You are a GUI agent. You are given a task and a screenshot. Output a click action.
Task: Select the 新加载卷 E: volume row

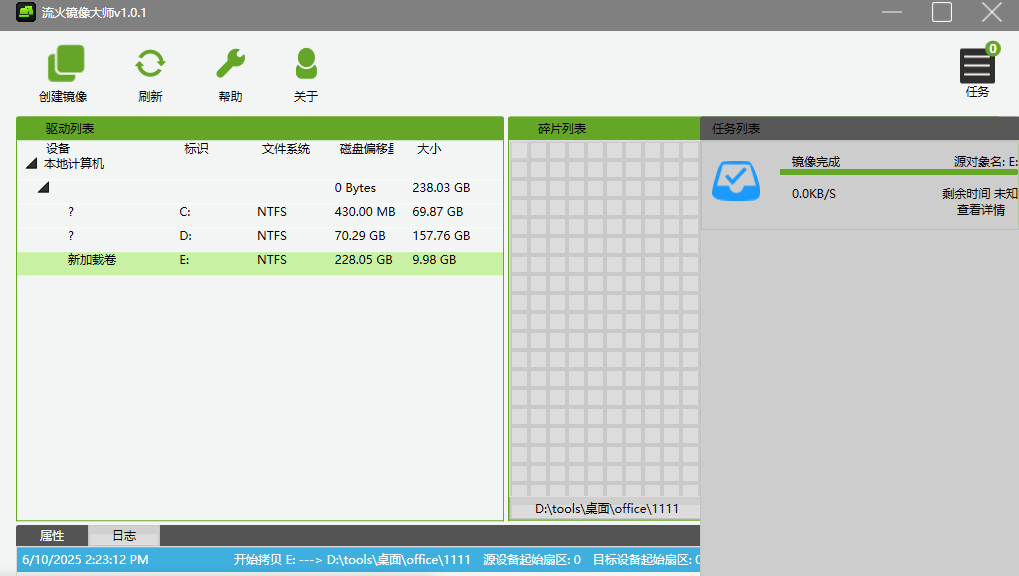pos(260,263)
